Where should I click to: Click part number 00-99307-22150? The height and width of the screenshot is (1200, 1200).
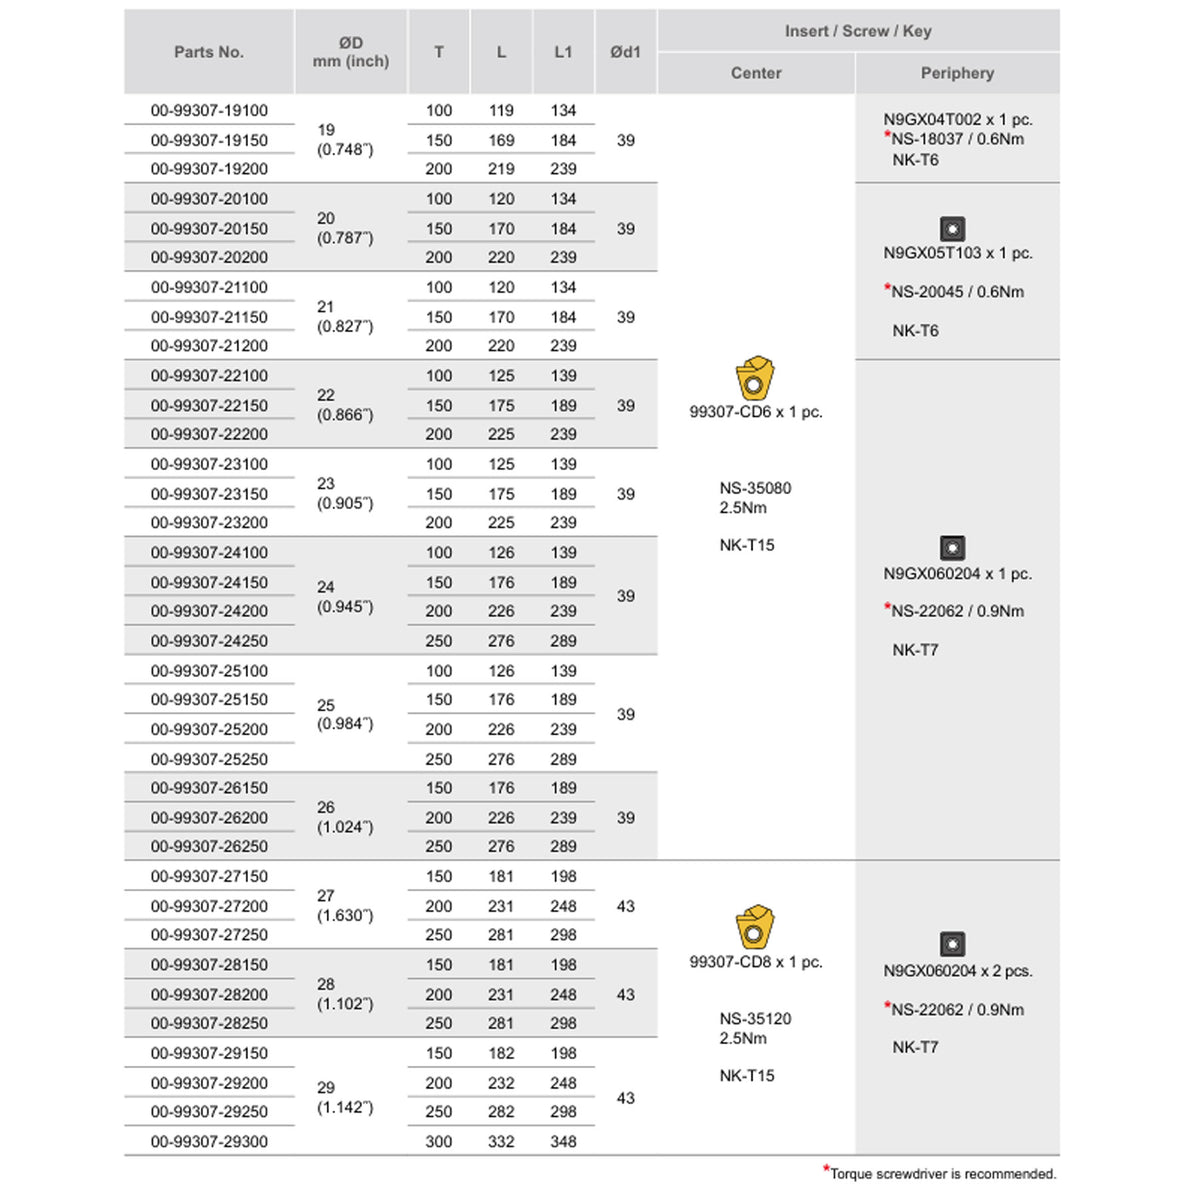[209, 406]
